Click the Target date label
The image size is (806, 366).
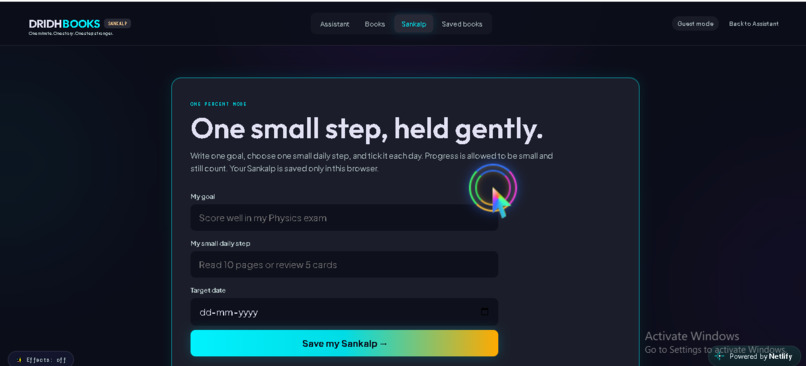(208, 290)
